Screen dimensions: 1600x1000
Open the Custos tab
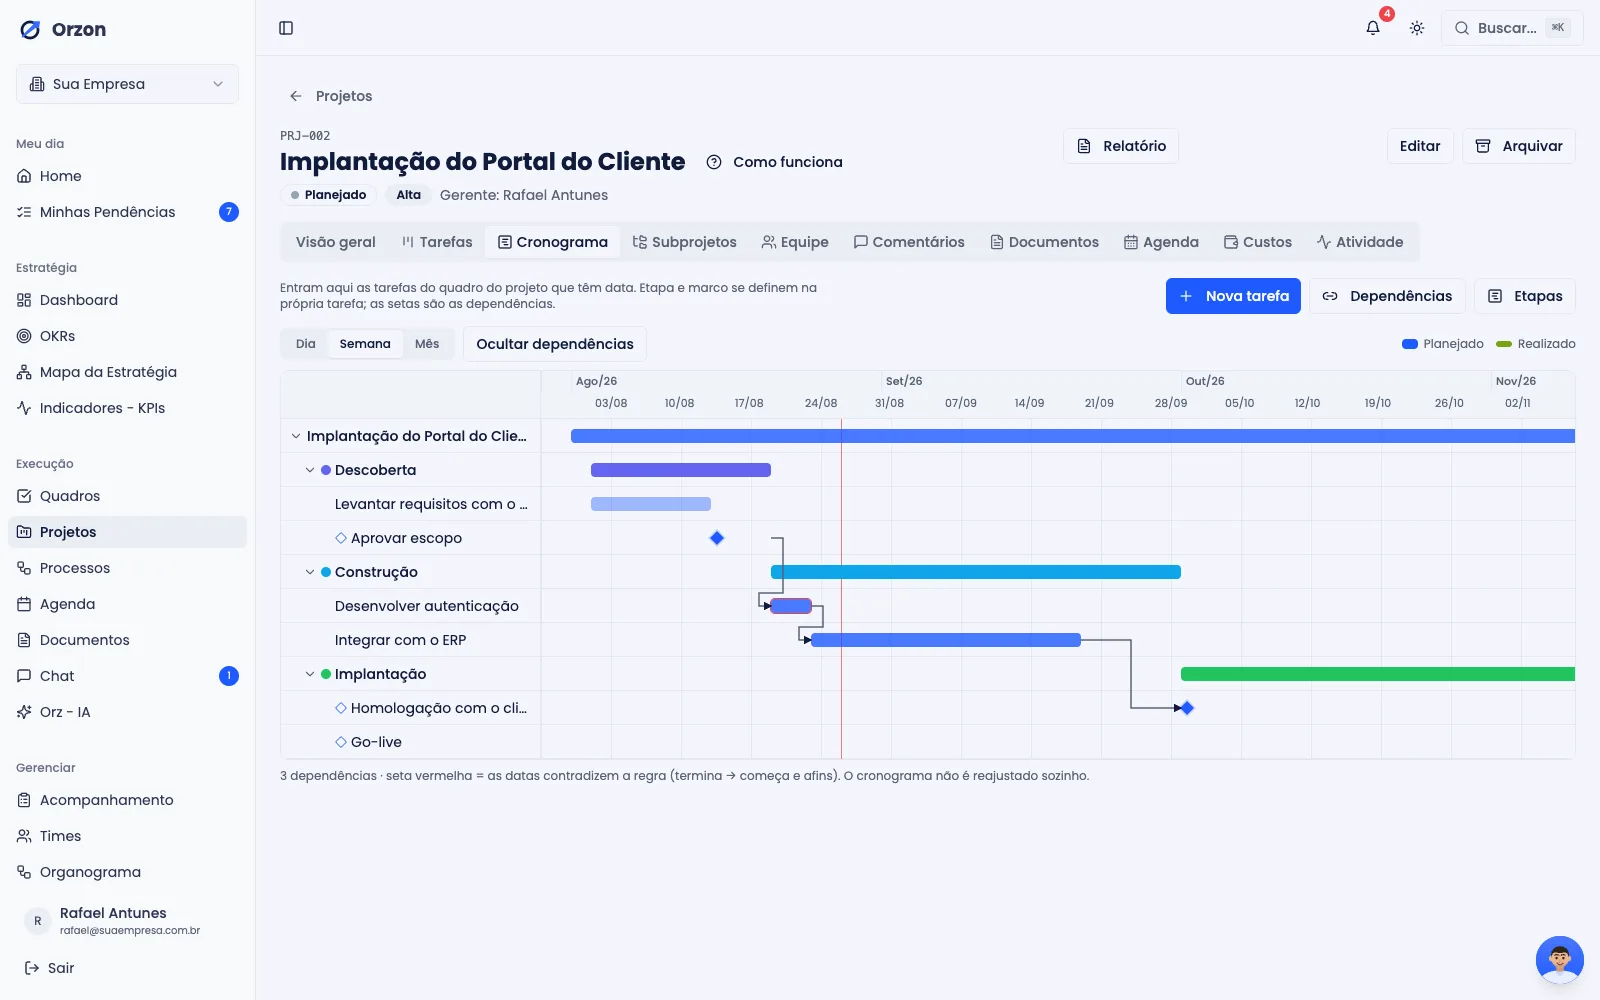(1258, 242)
